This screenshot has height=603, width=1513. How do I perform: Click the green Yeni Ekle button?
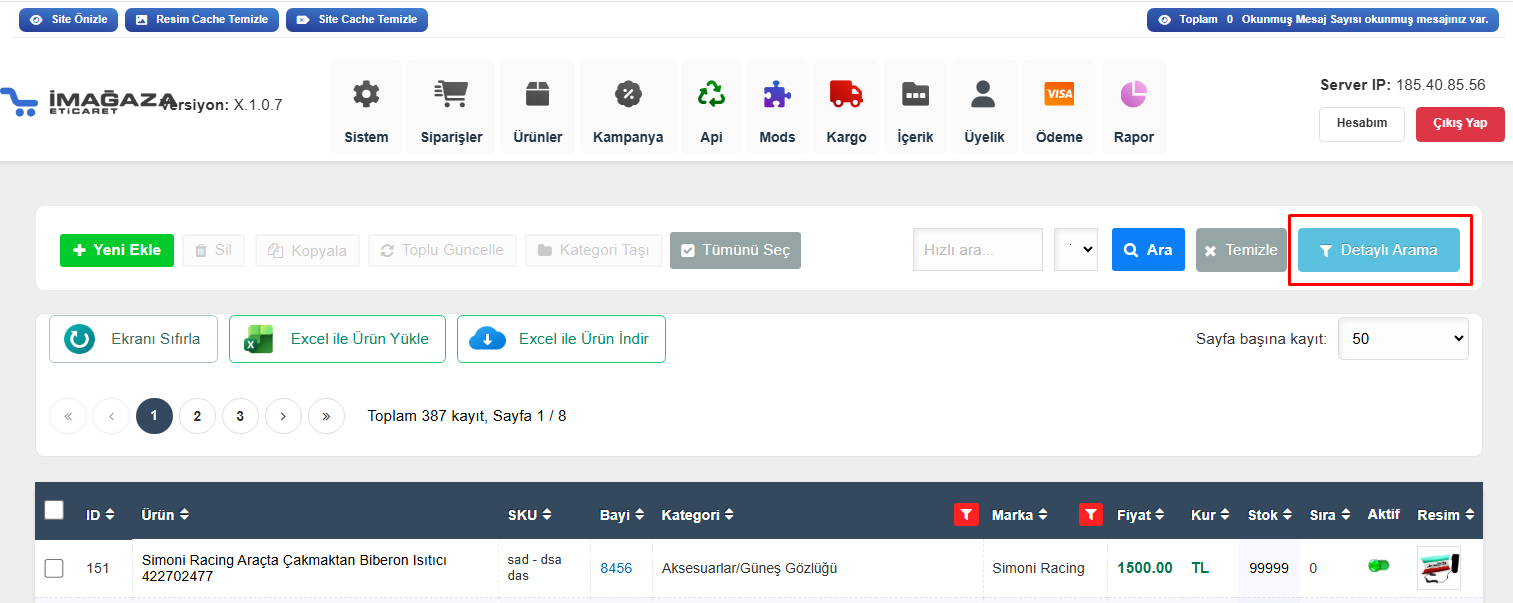coord(117,250)
